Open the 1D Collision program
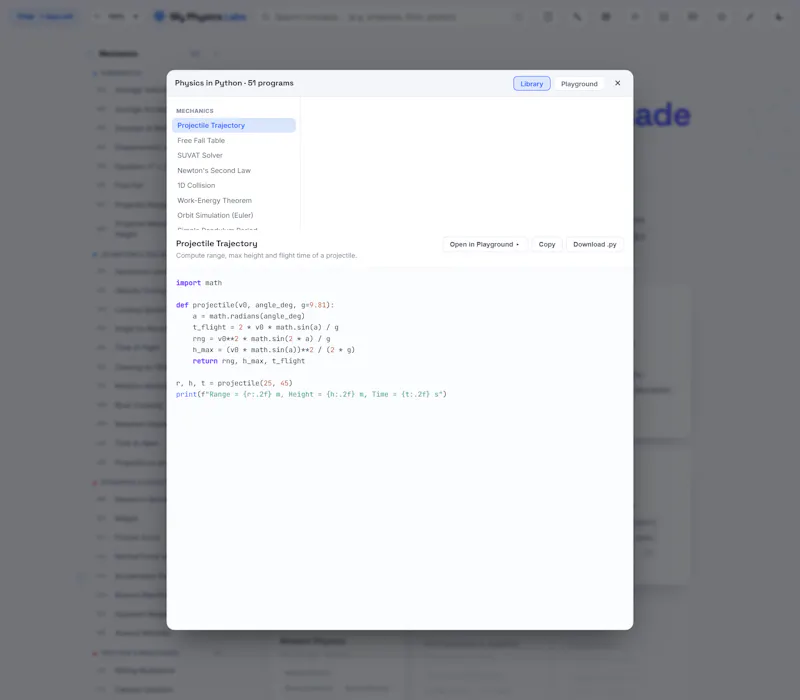Screen dimensions: 800x700 (234, 185)
